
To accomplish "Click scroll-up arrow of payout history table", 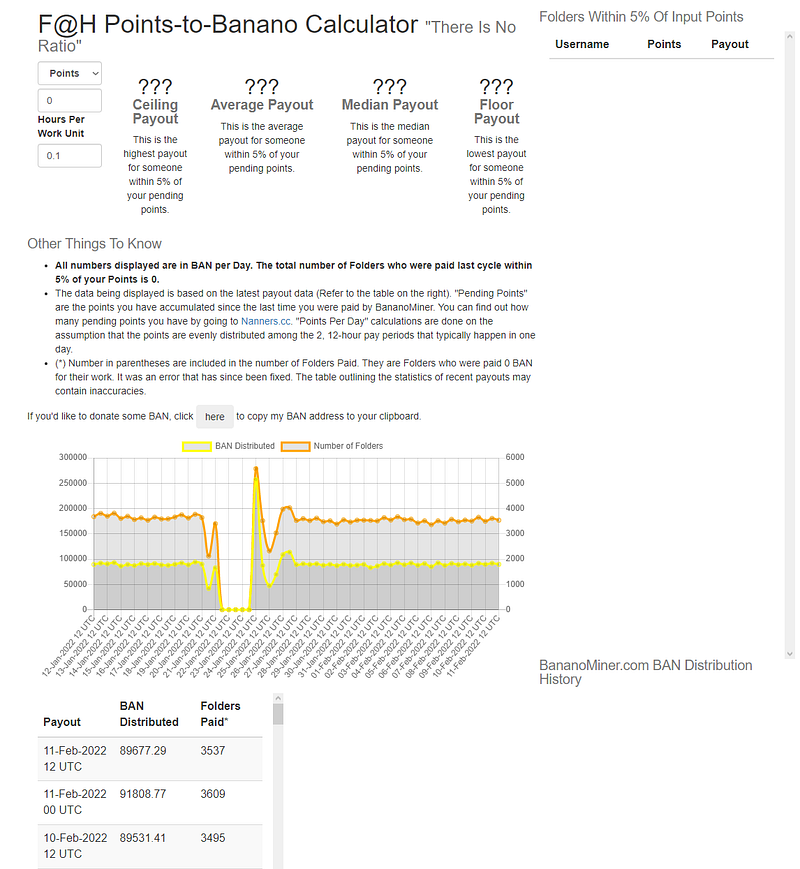I will (278, 698).
